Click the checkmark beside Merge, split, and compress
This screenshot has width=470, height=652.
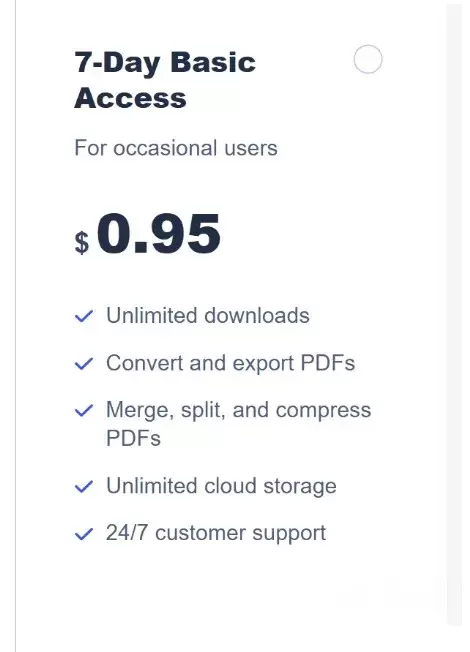(84, 410)
